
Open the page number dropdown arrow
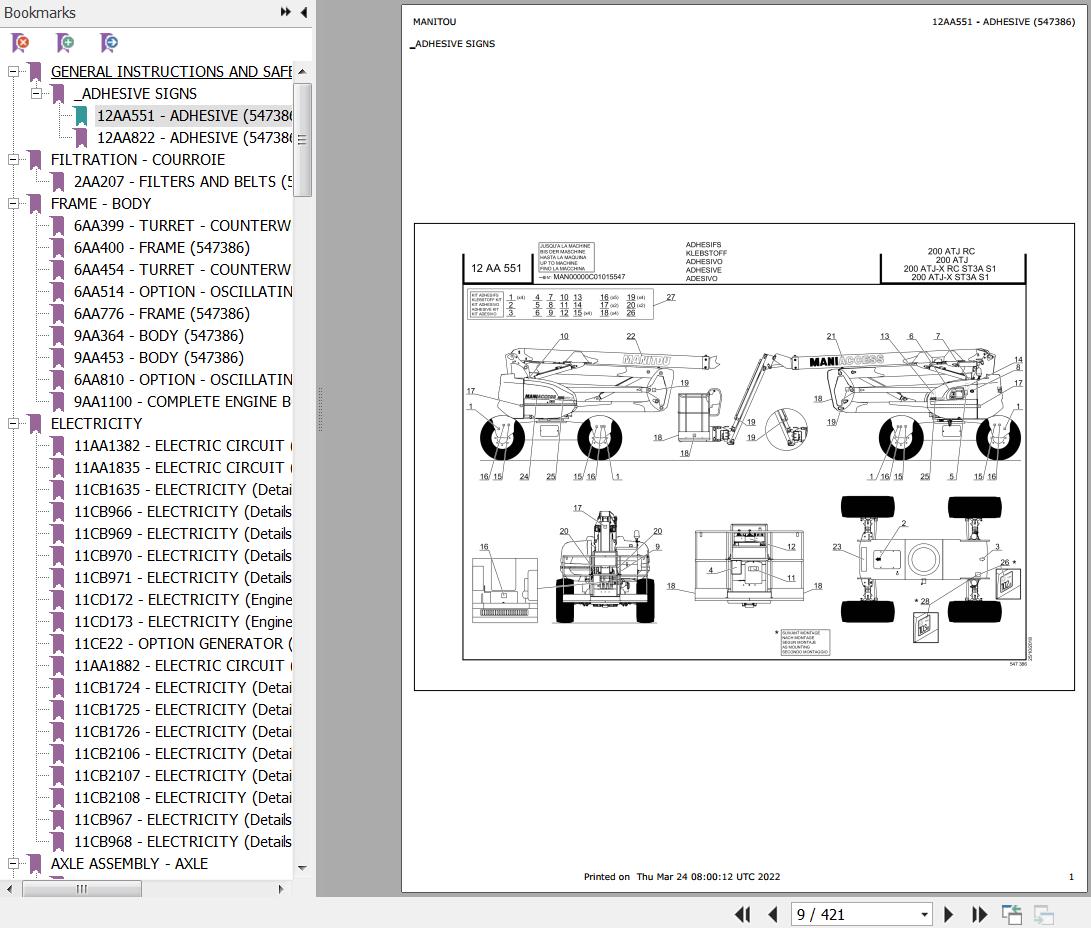924,915
